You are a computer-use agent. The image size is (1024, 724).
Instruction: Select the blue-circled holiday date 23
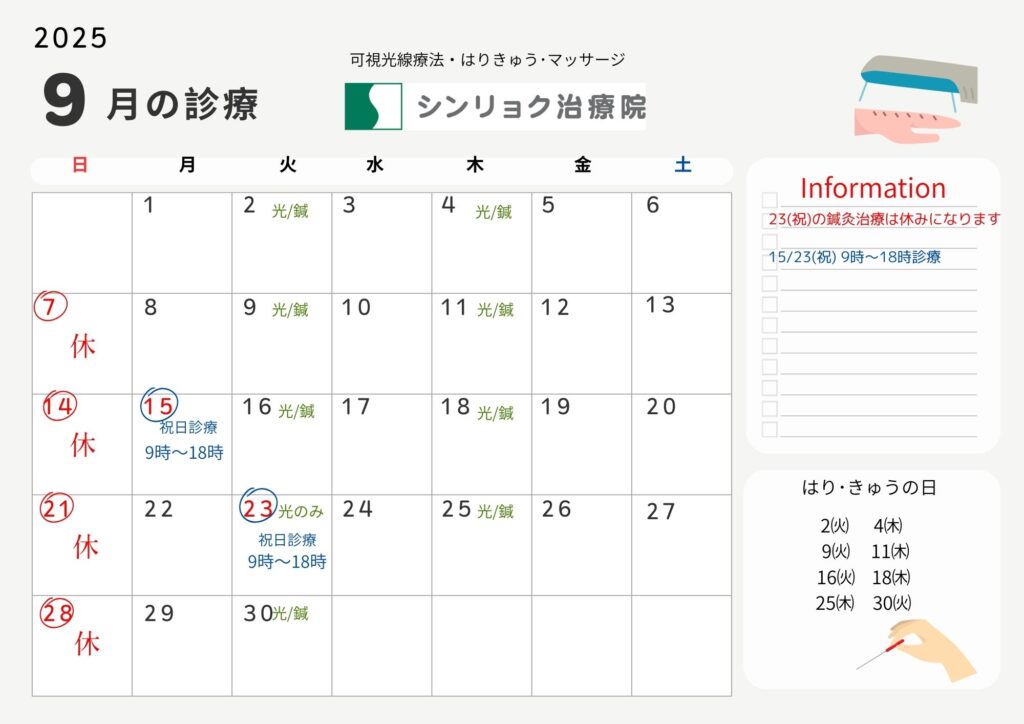tap(257, 509)
